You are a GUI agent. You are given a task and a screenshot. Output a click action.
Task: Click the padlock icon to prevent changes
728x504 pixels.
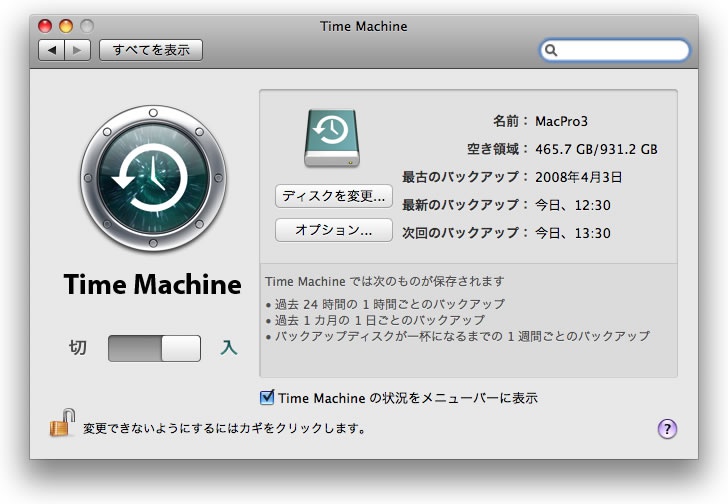pyautogui.click(x=62, y=423)
